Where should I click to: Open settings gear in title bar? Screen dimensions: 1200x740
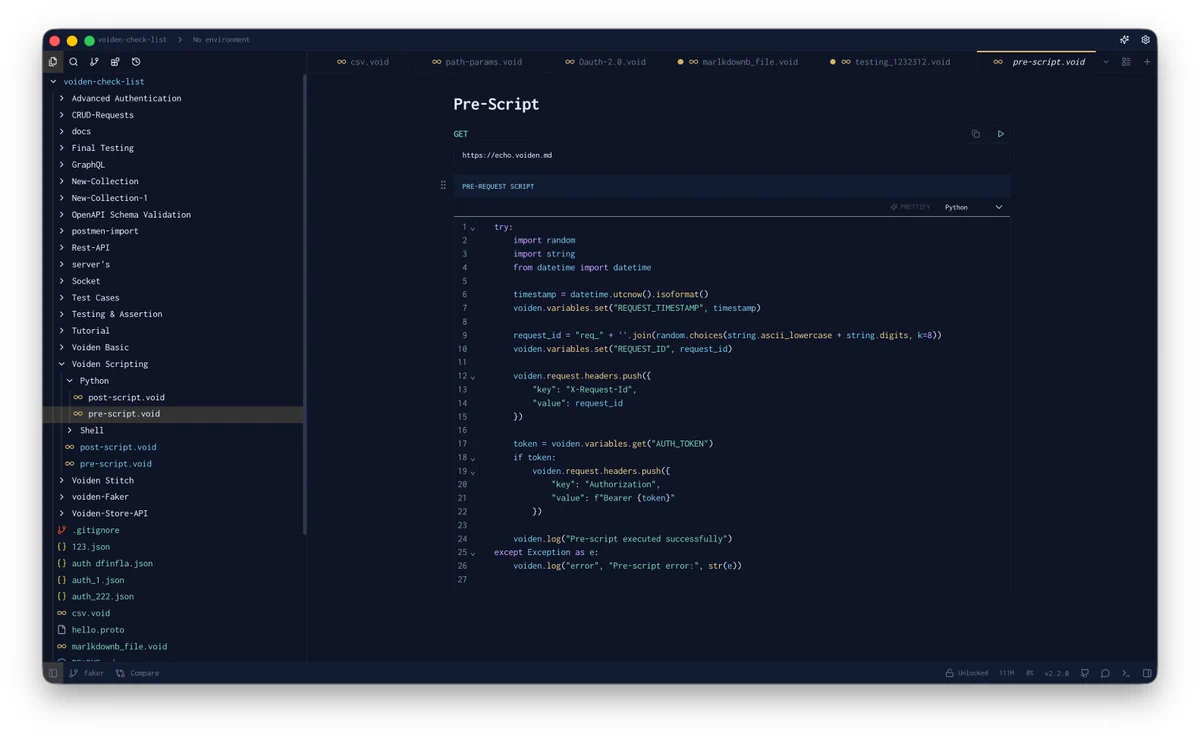coord(1145,40)
